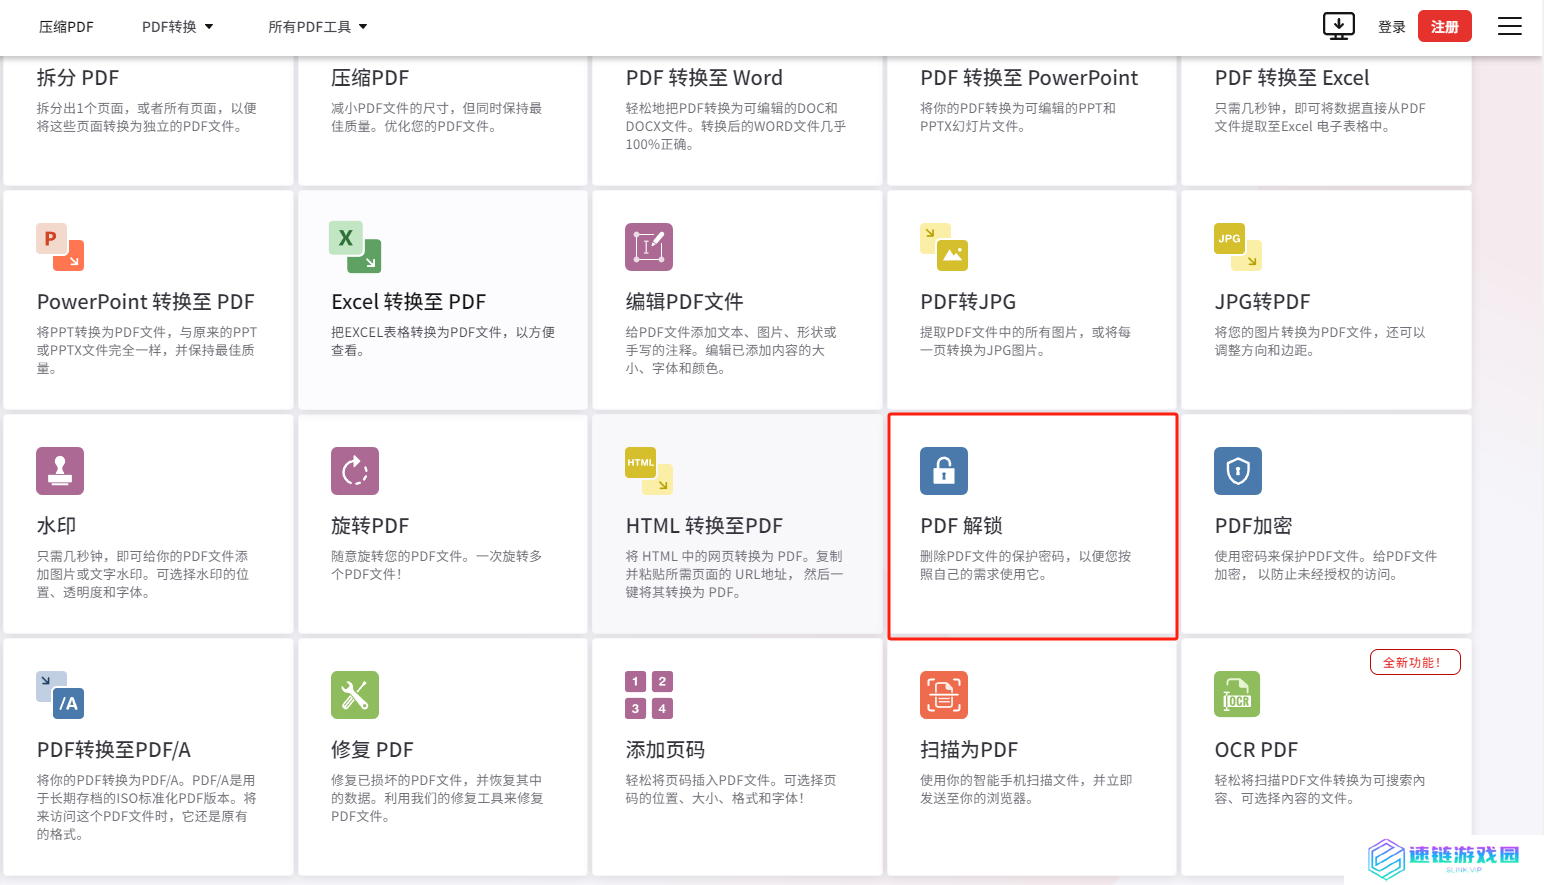Screen dimensions: 1544x885
Task: Click the watermark stamp icon
Action: (x=60, y=471)
